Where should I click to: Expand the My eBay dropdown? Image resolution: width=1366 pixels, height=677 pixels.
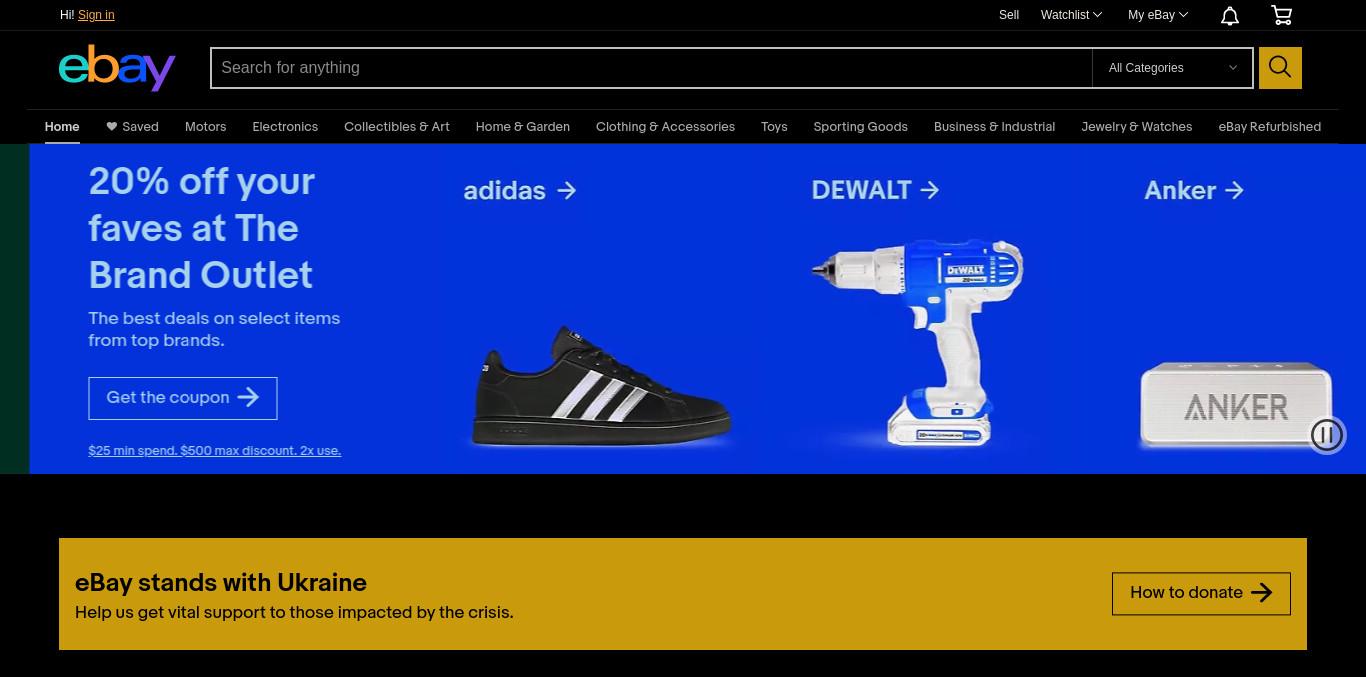[1158, 15]
